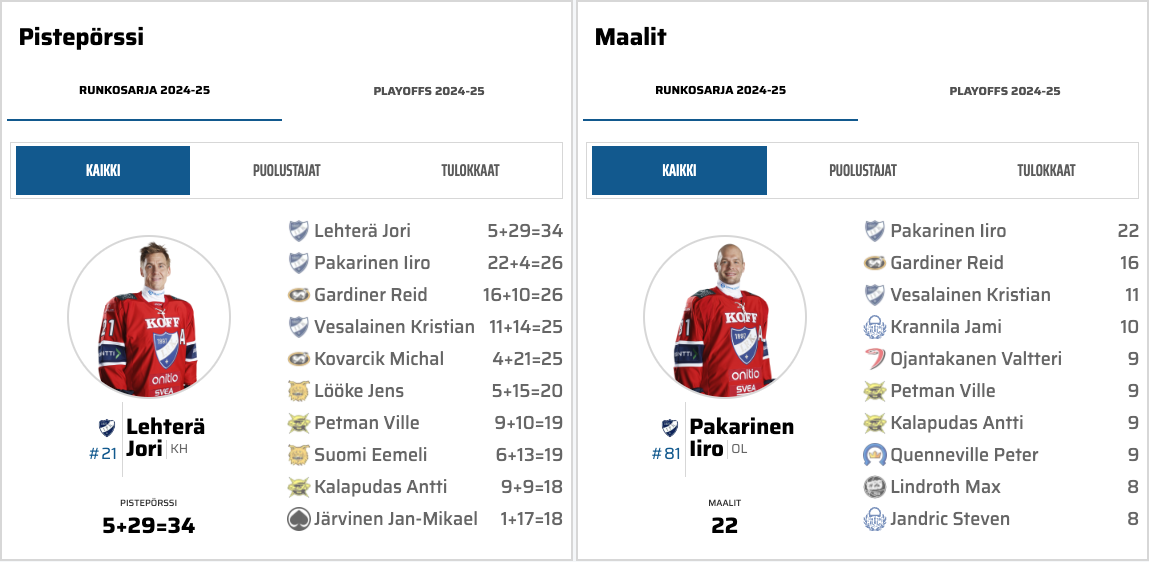Click team logo next to Kovarcik Michal
The image size is (1149, 562).
[x=299, y=359]
